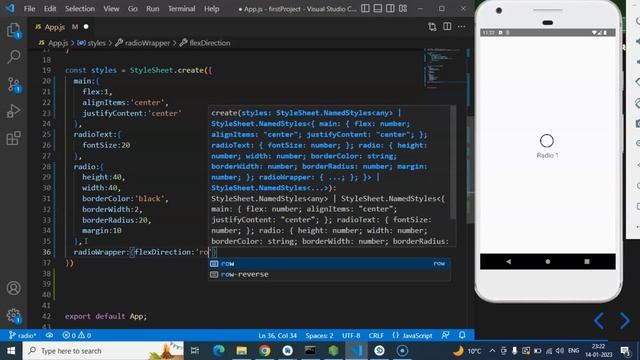Click the right blue chevron arrow

(624, 321)
